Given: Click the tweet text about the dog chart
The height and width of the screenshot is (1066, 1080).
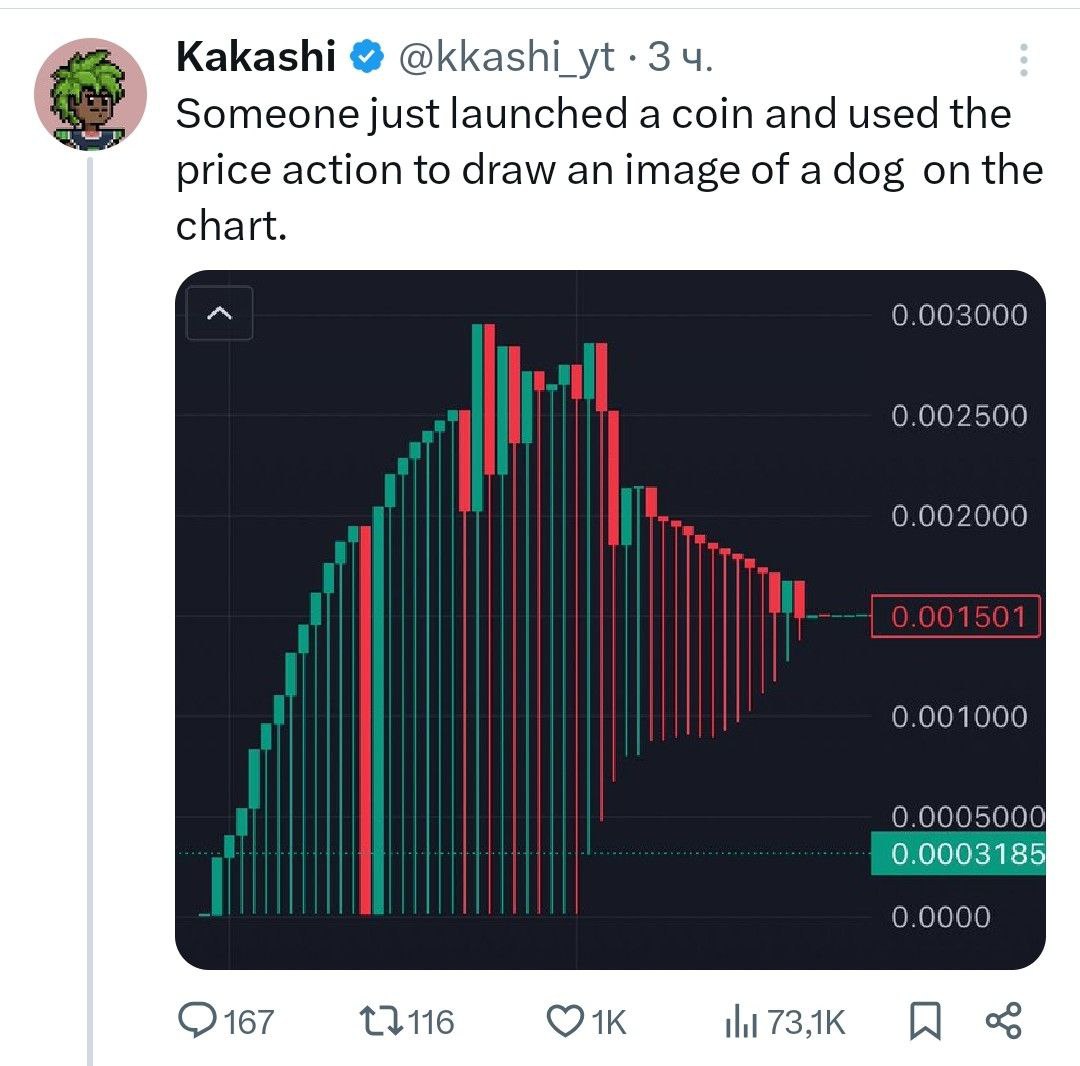Looking at the screenshot, I should point(610,169).
